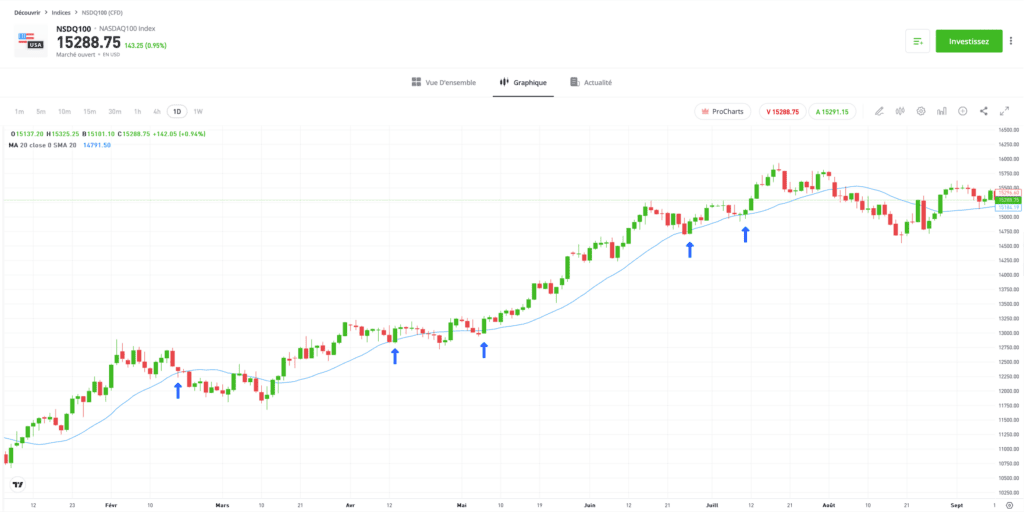Share the chart
The width and height of the screenshot is (1024, 512).
[x=984, y=111]
